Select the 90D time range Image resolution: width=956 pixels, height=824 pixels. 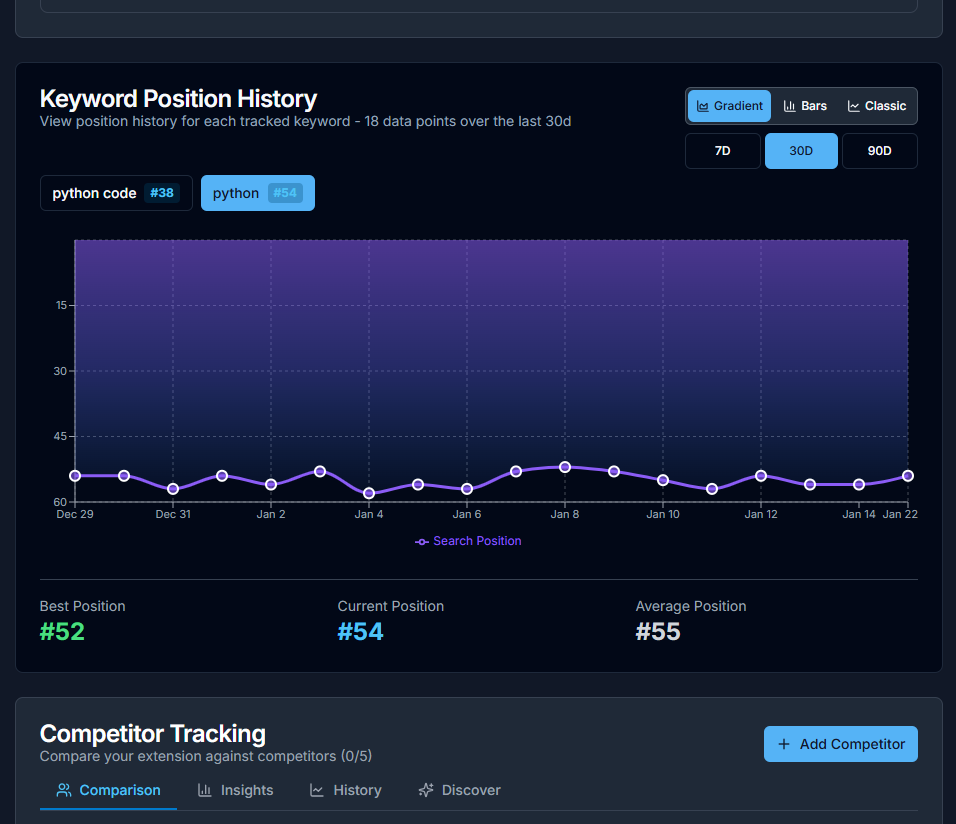click(879, 151)
